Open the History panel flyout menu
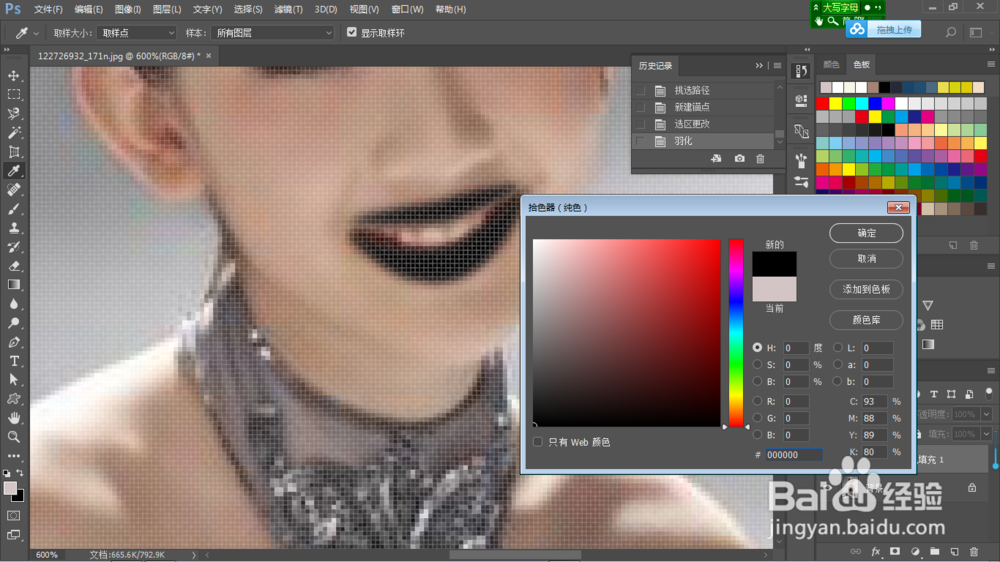 coord(777,66)
